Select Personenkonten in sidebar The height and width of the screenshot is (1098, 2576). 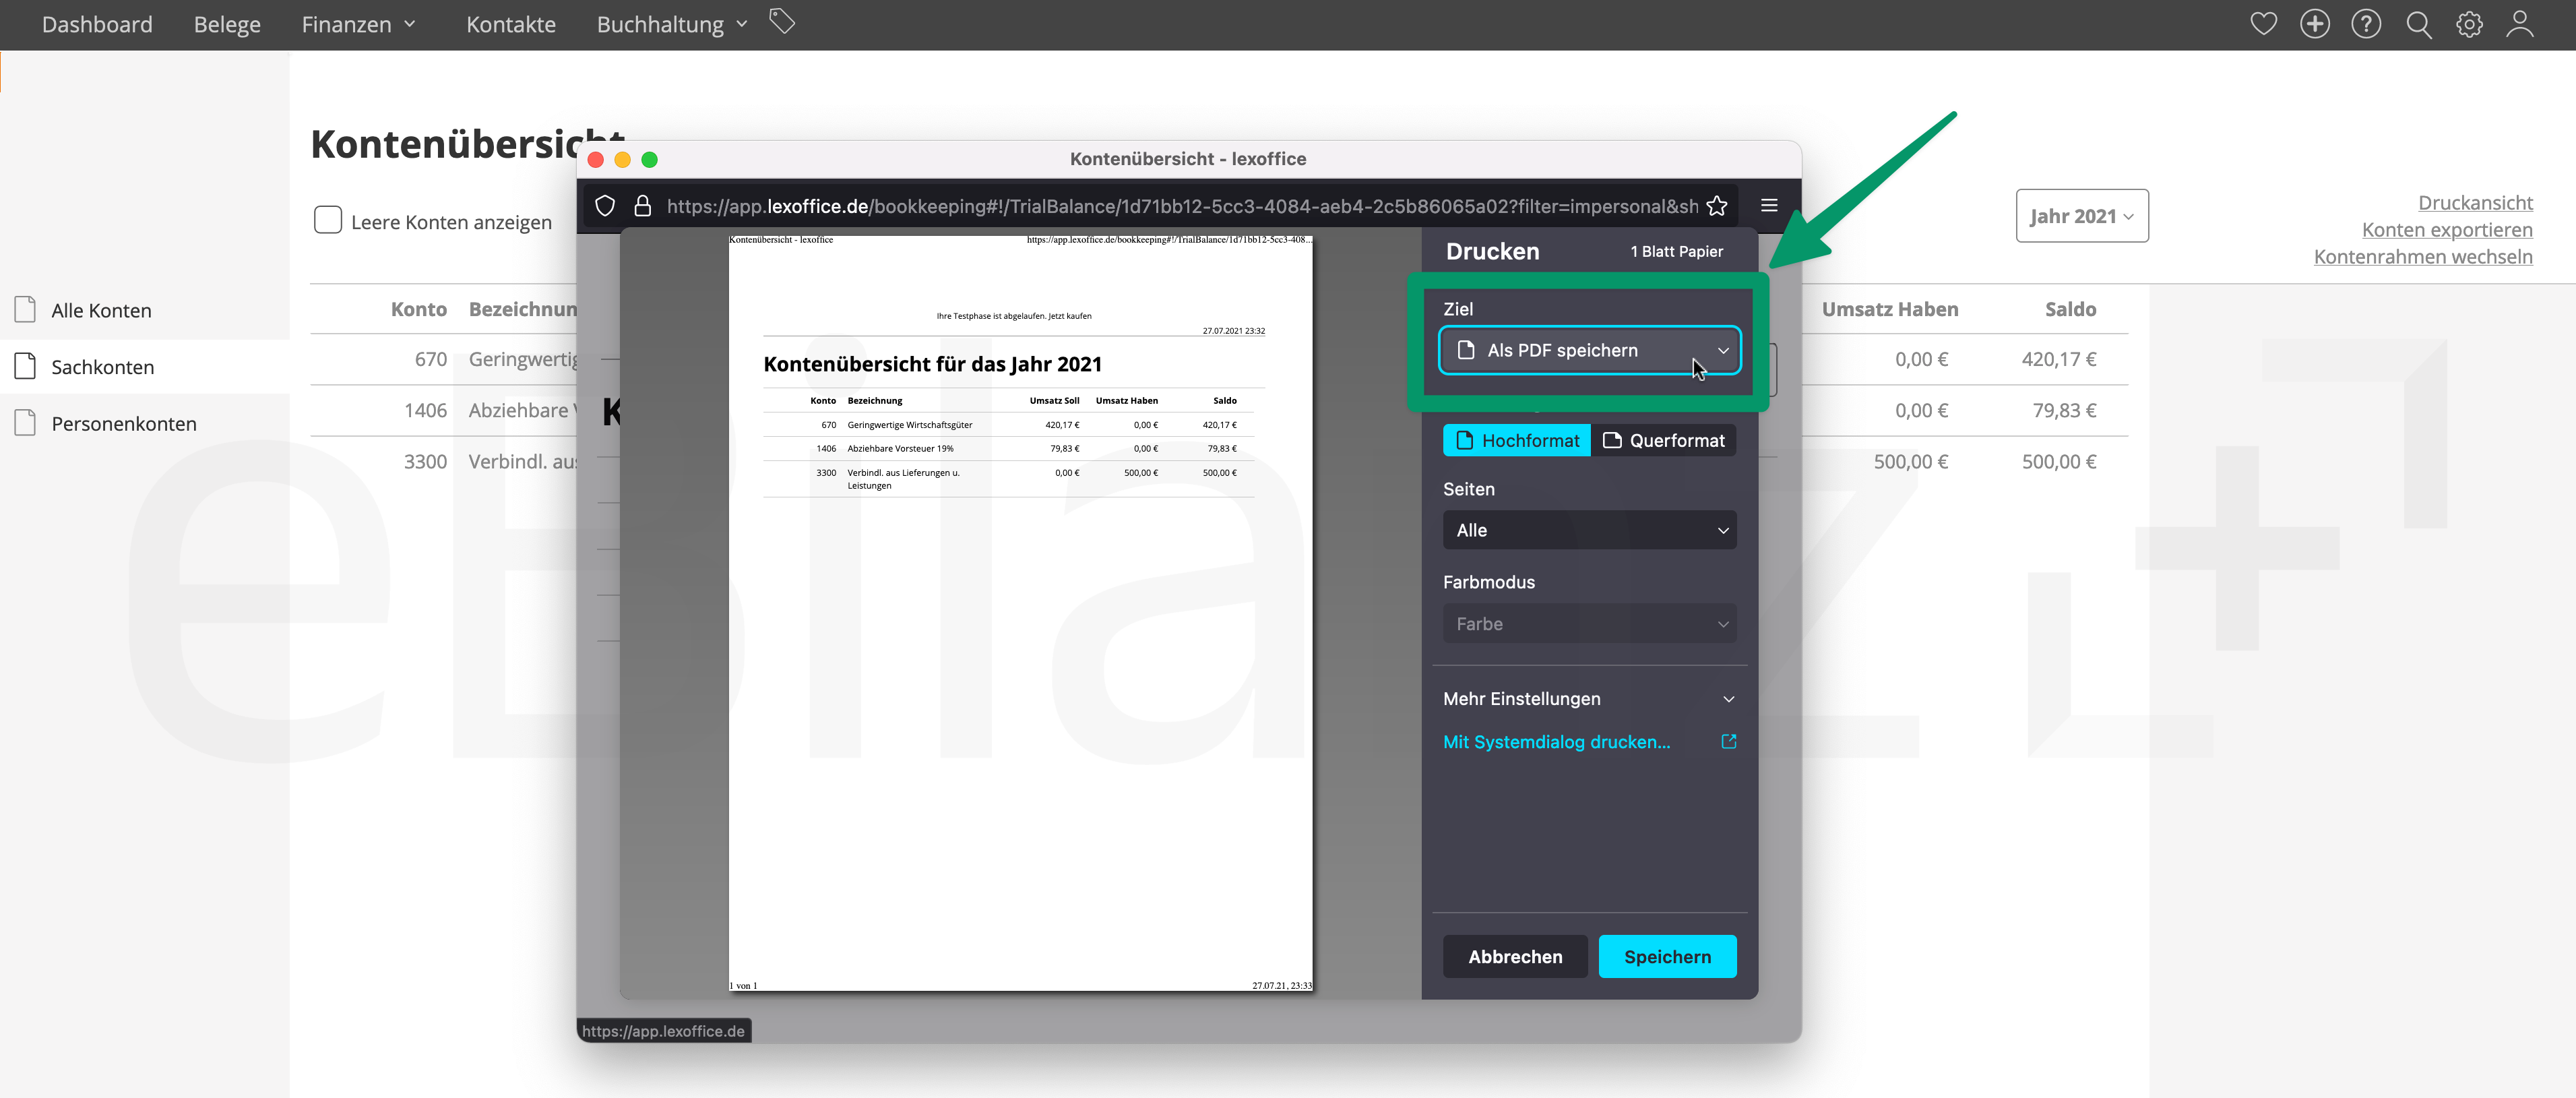tap(123, 423)
